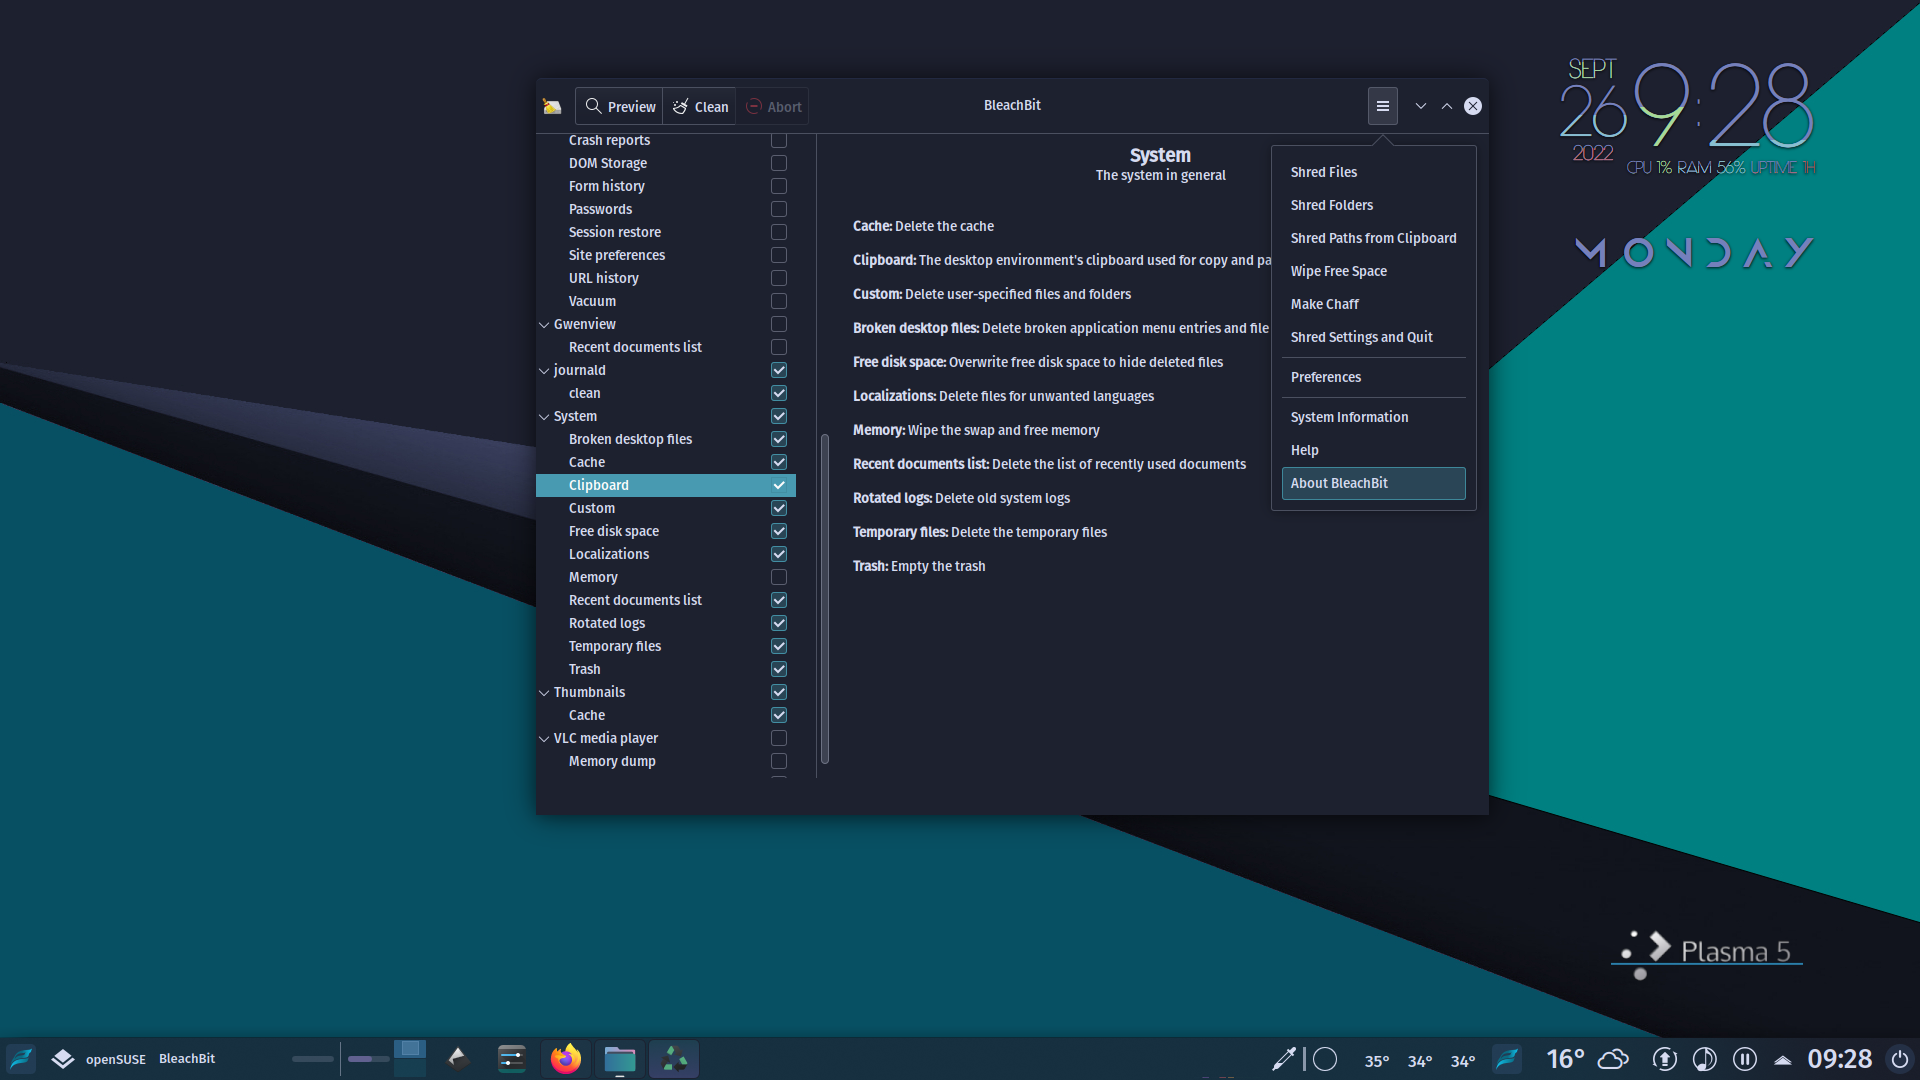This screenshot has height=1080, width=1920.
Task: Click the pause icon in the tray
Action: click(x=1745, y=1059)
